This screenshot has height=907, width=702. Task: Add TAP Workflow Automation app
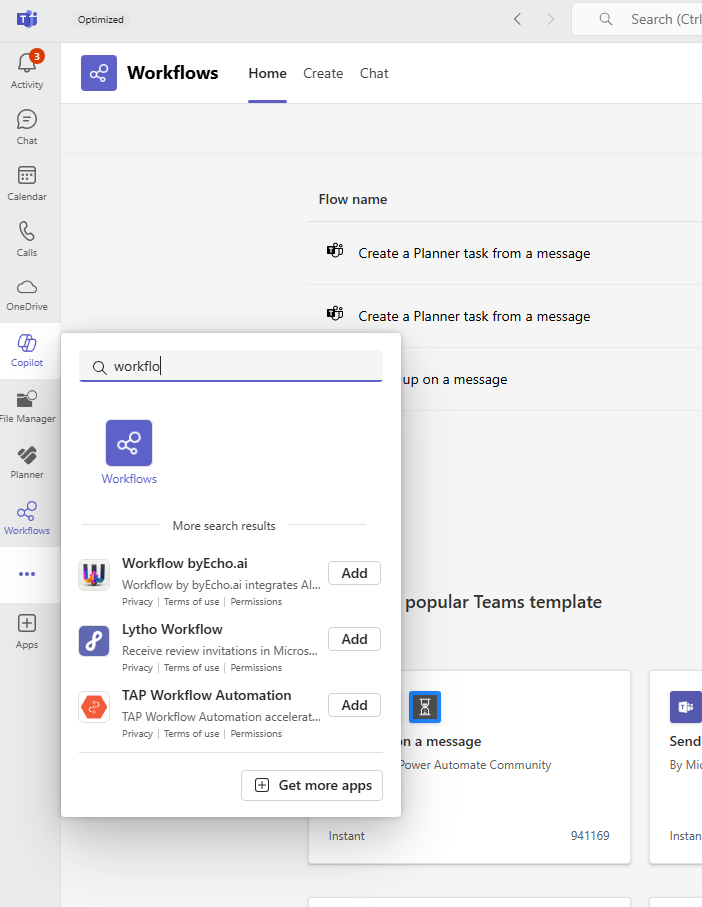click(354, 705)
